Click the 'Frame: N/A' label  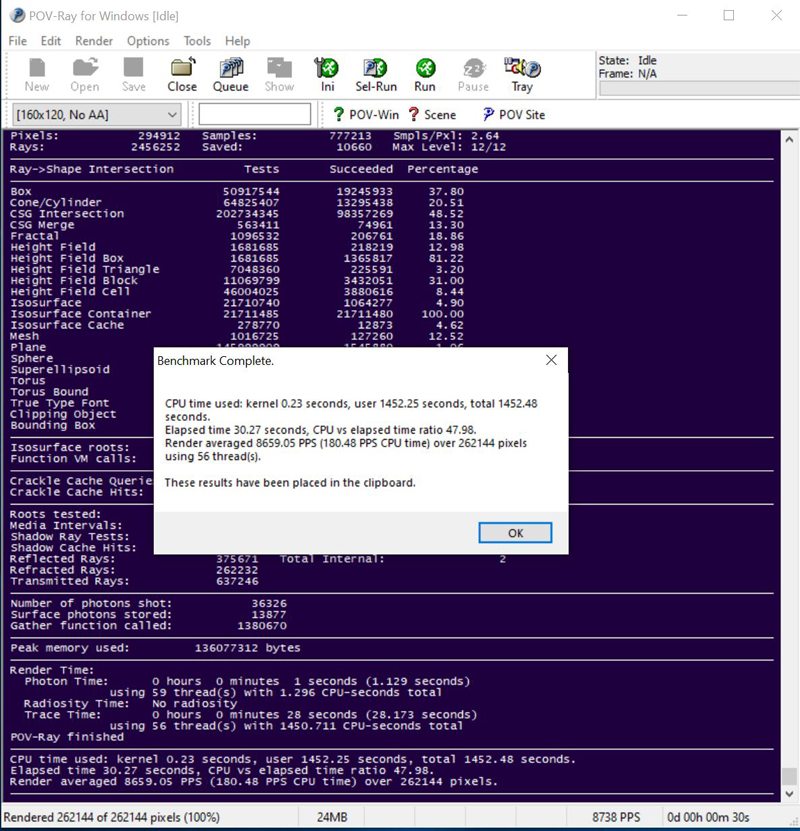tap(627, 74)
